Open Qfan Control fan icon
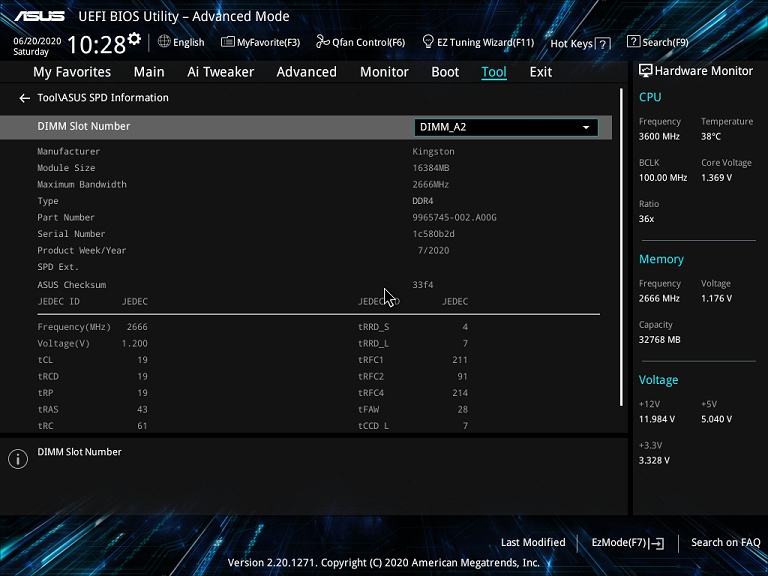Image resolution: width=768 pixels, height=576 pixels. click(323, 42)
